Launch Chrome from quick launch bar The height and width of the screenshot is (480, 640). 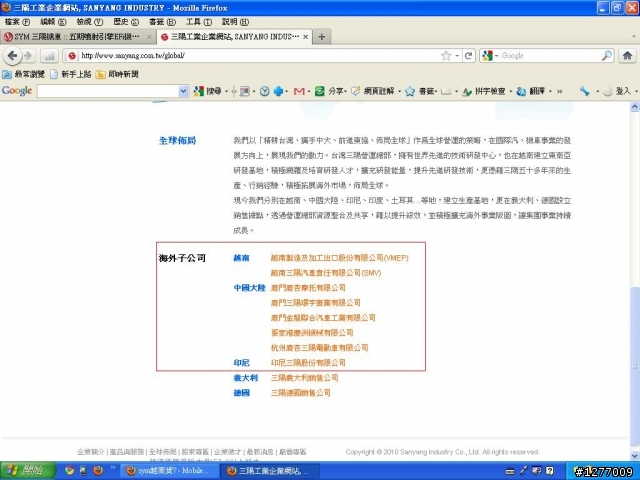pos(69,471)
